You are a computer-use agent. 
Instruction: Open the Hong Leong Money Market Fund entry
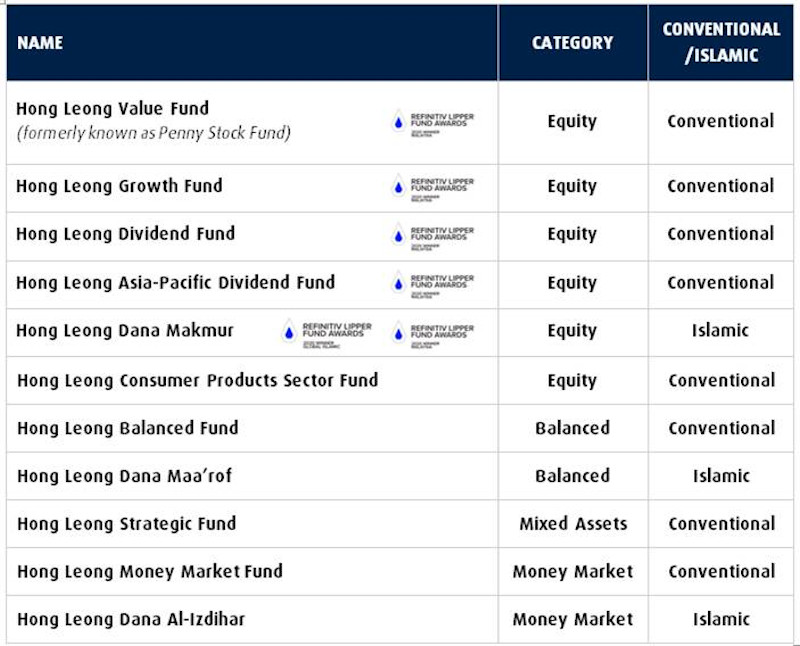[149, 572]
